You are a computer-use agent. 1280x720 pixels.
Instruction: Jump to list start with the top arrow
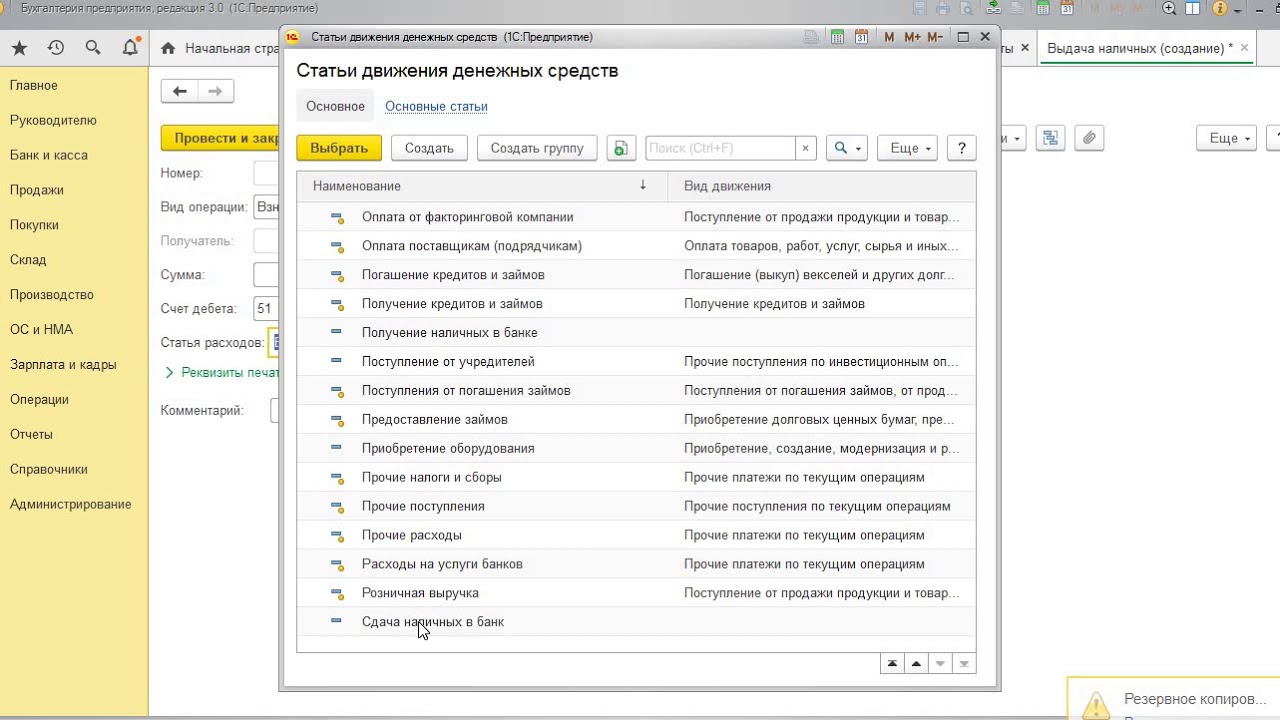[892, 663]
